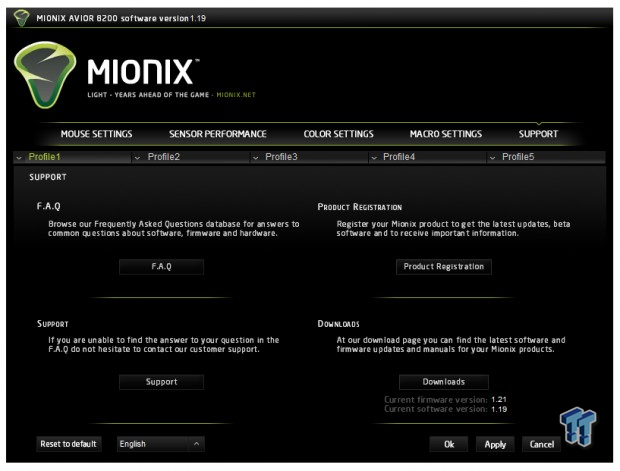Screen dimensions: 620x471
Task: Open the English language dropdown
Action: (x=161, y=444)
